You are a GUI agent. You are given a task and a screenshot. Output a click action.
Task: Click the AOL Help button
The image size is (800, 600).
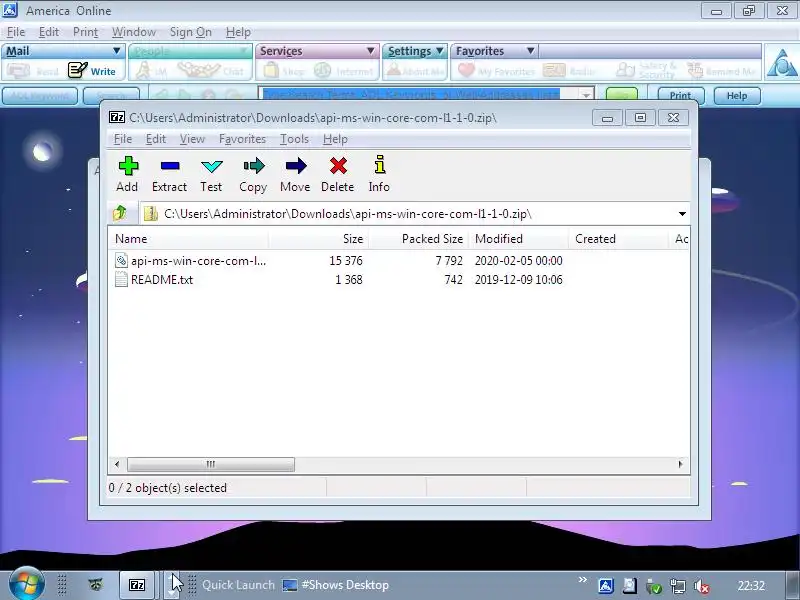click(737, 95)
